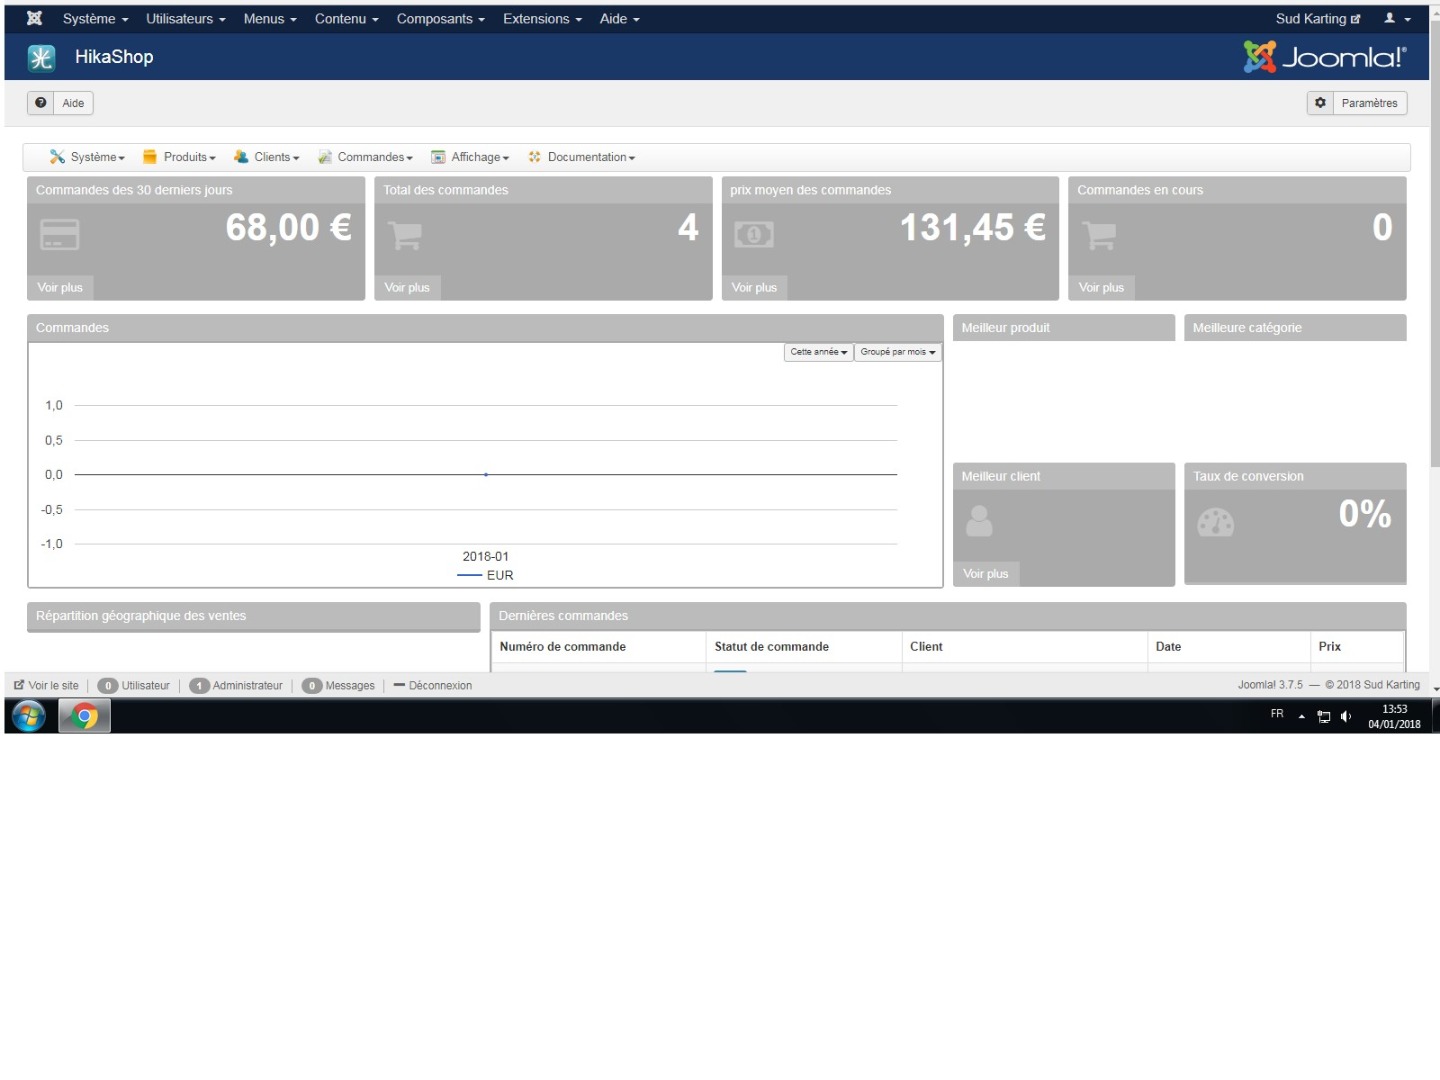Click the Statut de commande column header
Screen dimensions: 1440x1080
click(772, 647)
